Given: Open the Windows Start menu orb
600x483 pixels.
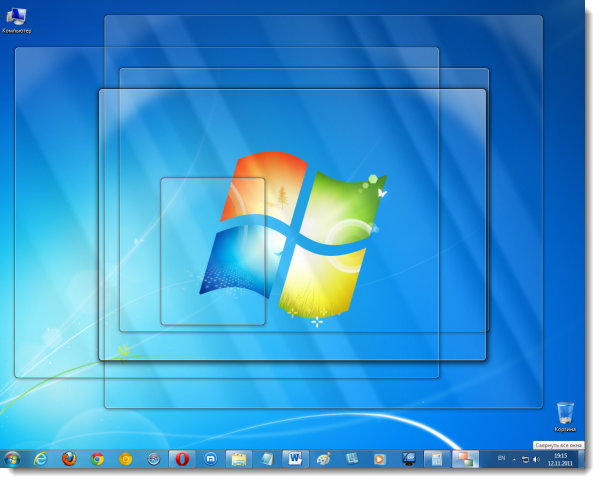Looking at the screenshot, I should click(12, 459).
